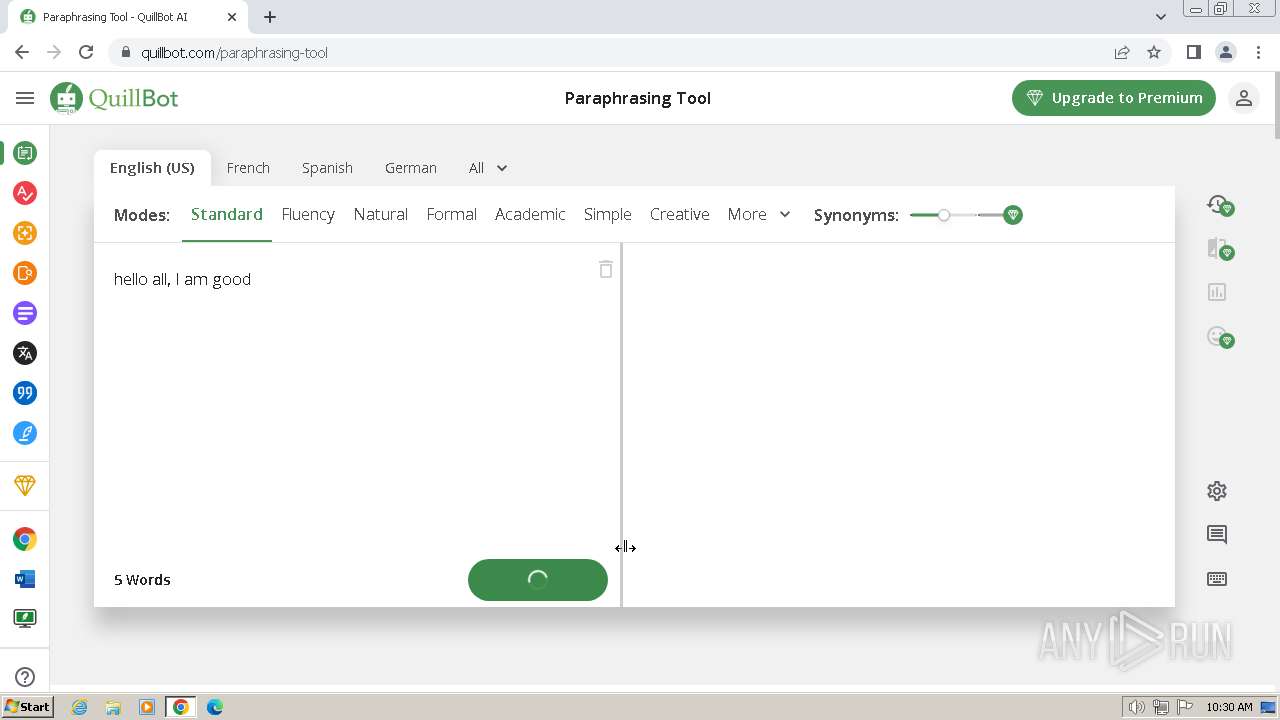Click the browser address bar URL
This screenshot has width=1280, height=720.
point(234,52)
